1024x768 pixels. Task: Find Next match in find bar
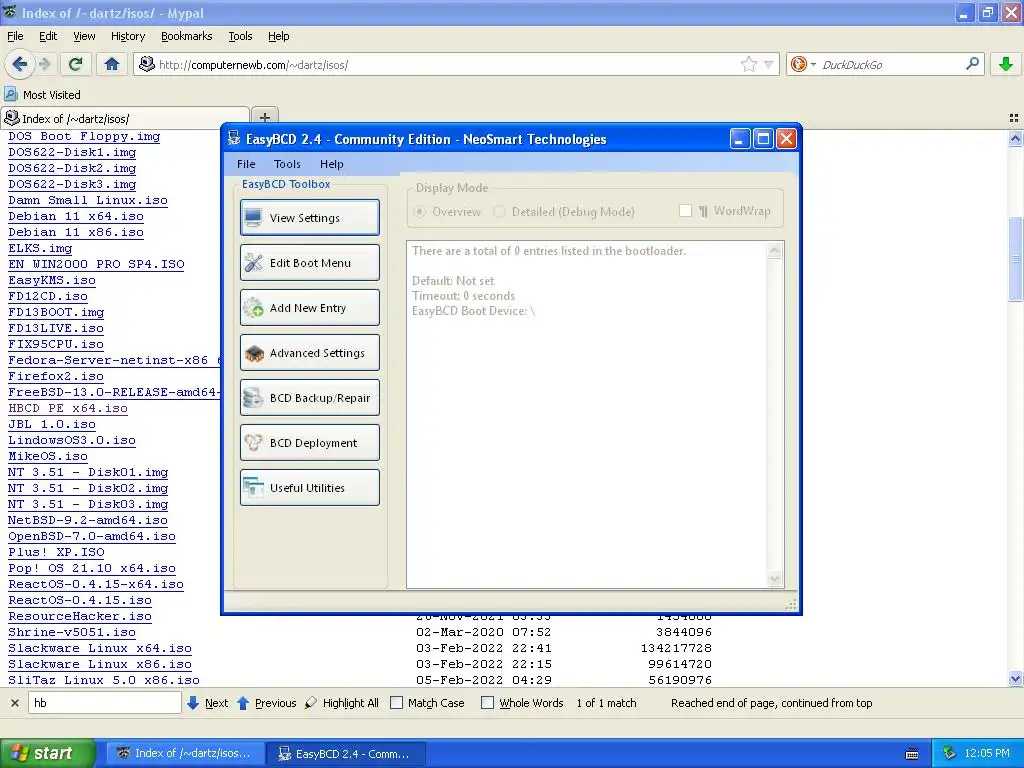208,703
